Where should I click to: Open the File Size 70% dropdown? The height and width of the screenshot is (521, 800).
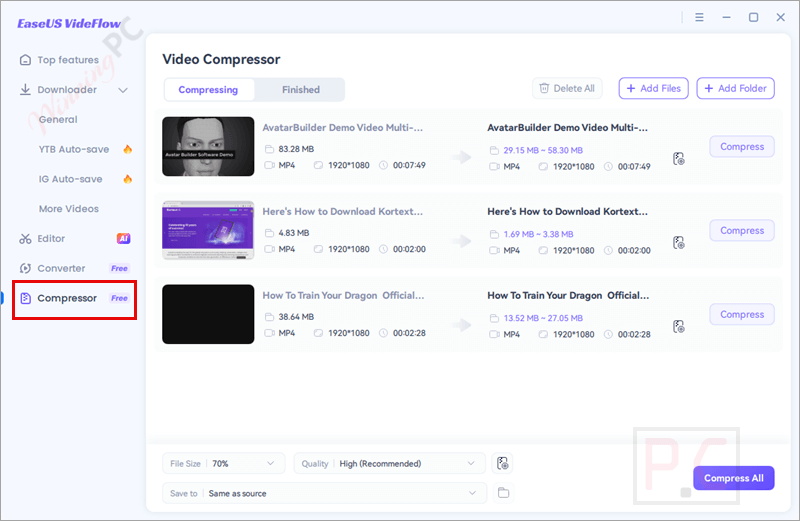(x=223, y=463)
